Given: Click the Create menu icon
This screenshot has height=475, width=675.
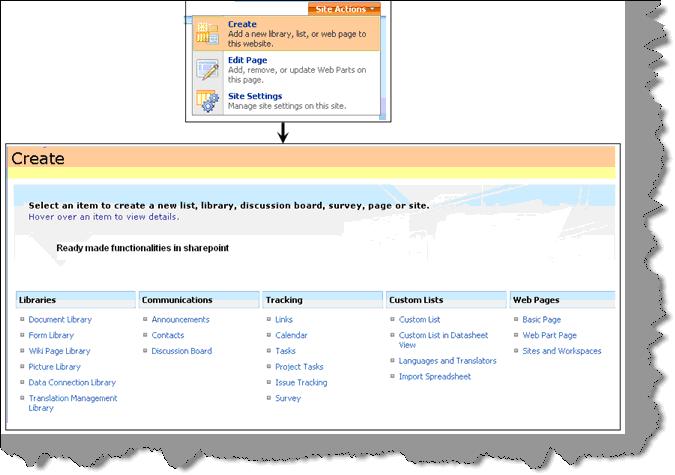Looking at the screenshot, I should (207, 33).
